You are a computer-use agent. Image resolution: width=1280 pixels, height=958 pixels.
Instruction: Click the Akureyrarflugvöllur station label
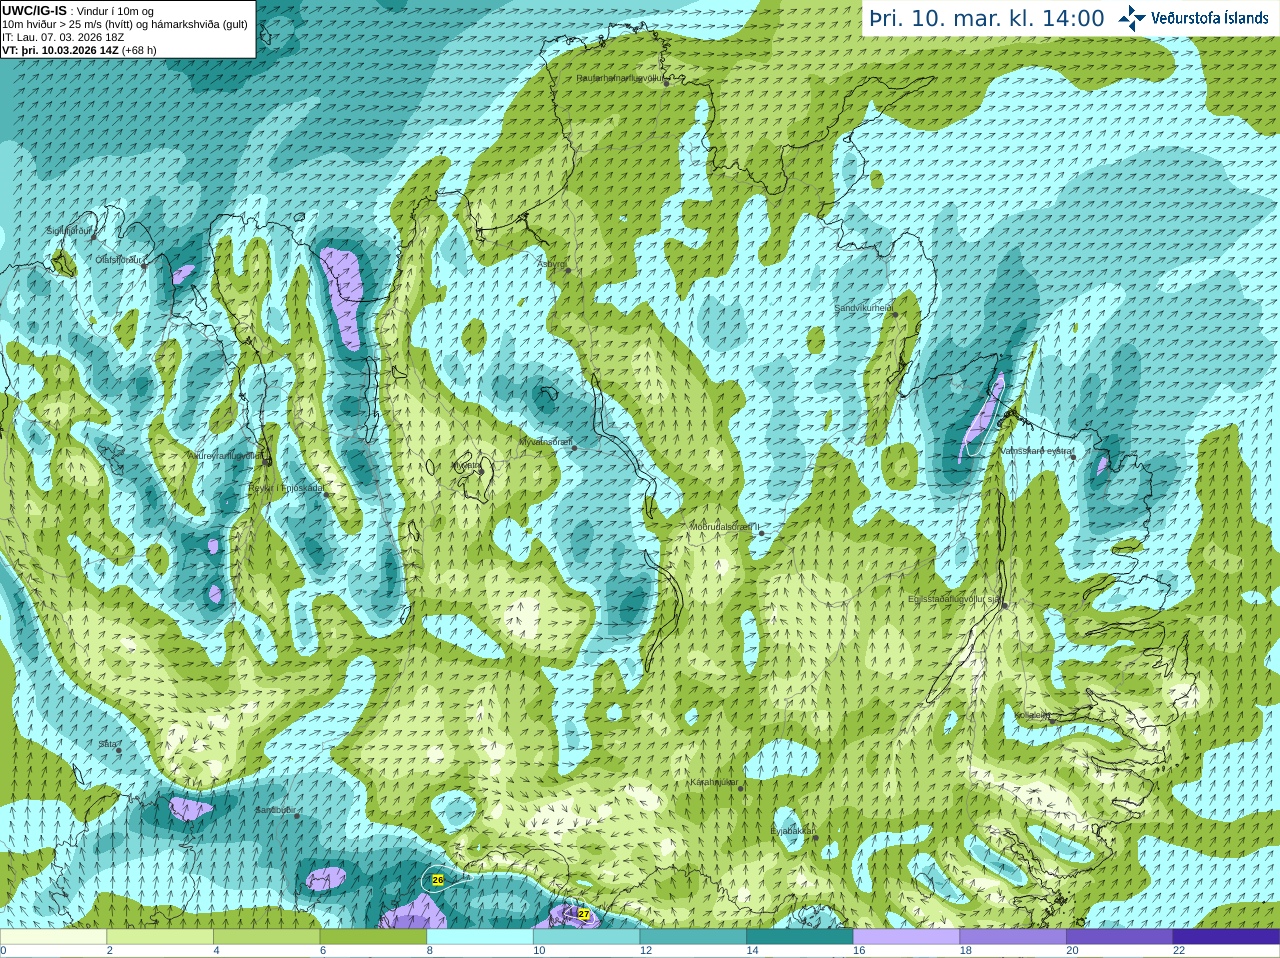(226, 455)
